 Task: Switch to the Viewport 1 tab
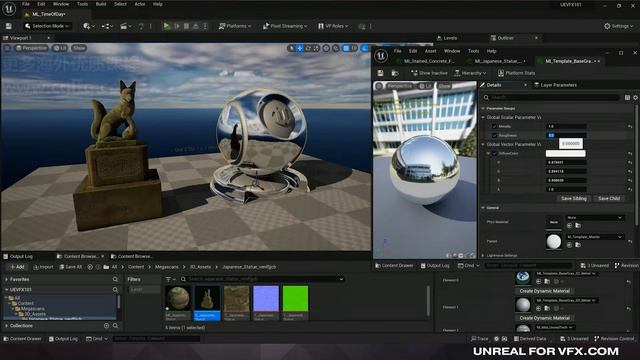tap(20, 38)
